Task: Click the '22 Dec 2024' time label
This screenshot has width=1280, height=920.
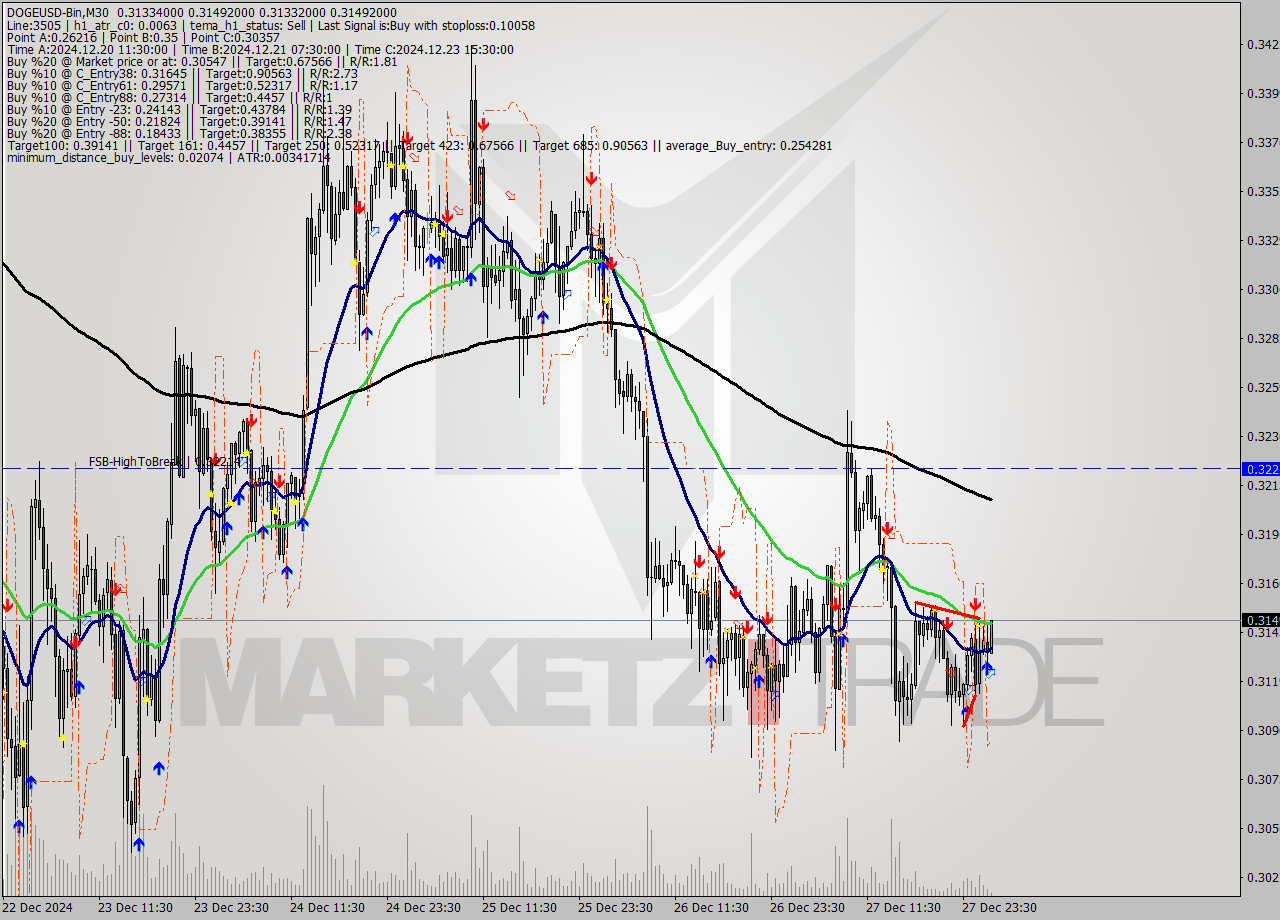Action: (x=38, y=908)
